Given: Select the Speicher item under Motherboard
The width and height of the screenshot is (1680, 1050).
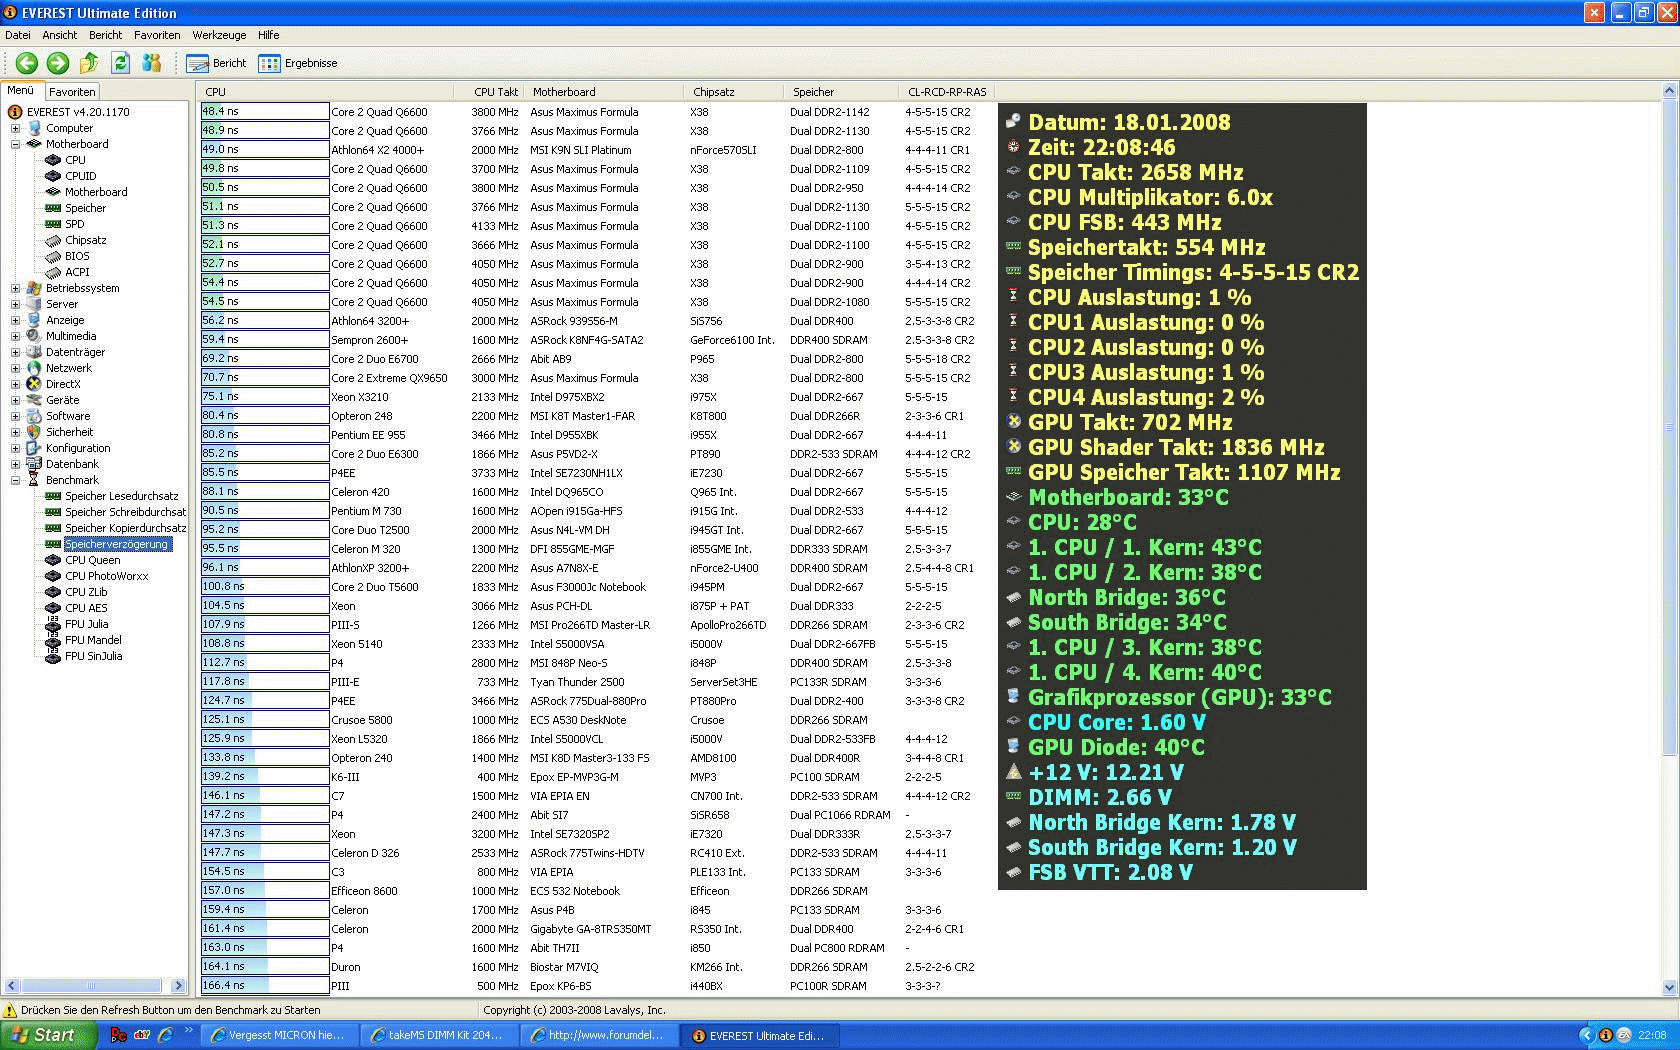Looking at the screenshot, I should point(85,208).
